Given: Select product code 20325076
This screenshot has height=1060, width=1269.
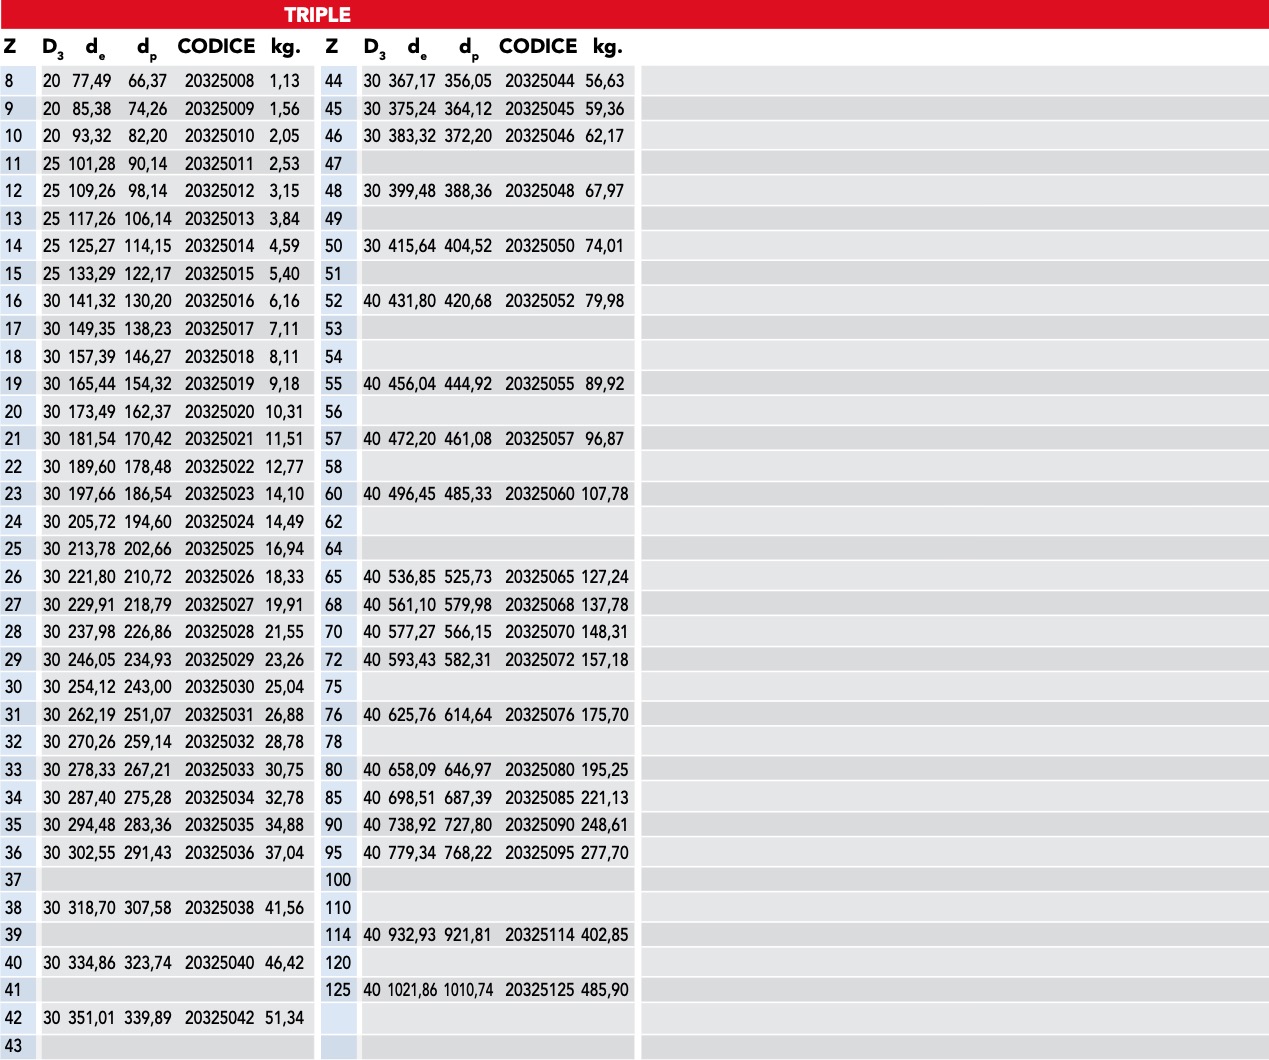Looking at the screenshot, I should (539, 715).
